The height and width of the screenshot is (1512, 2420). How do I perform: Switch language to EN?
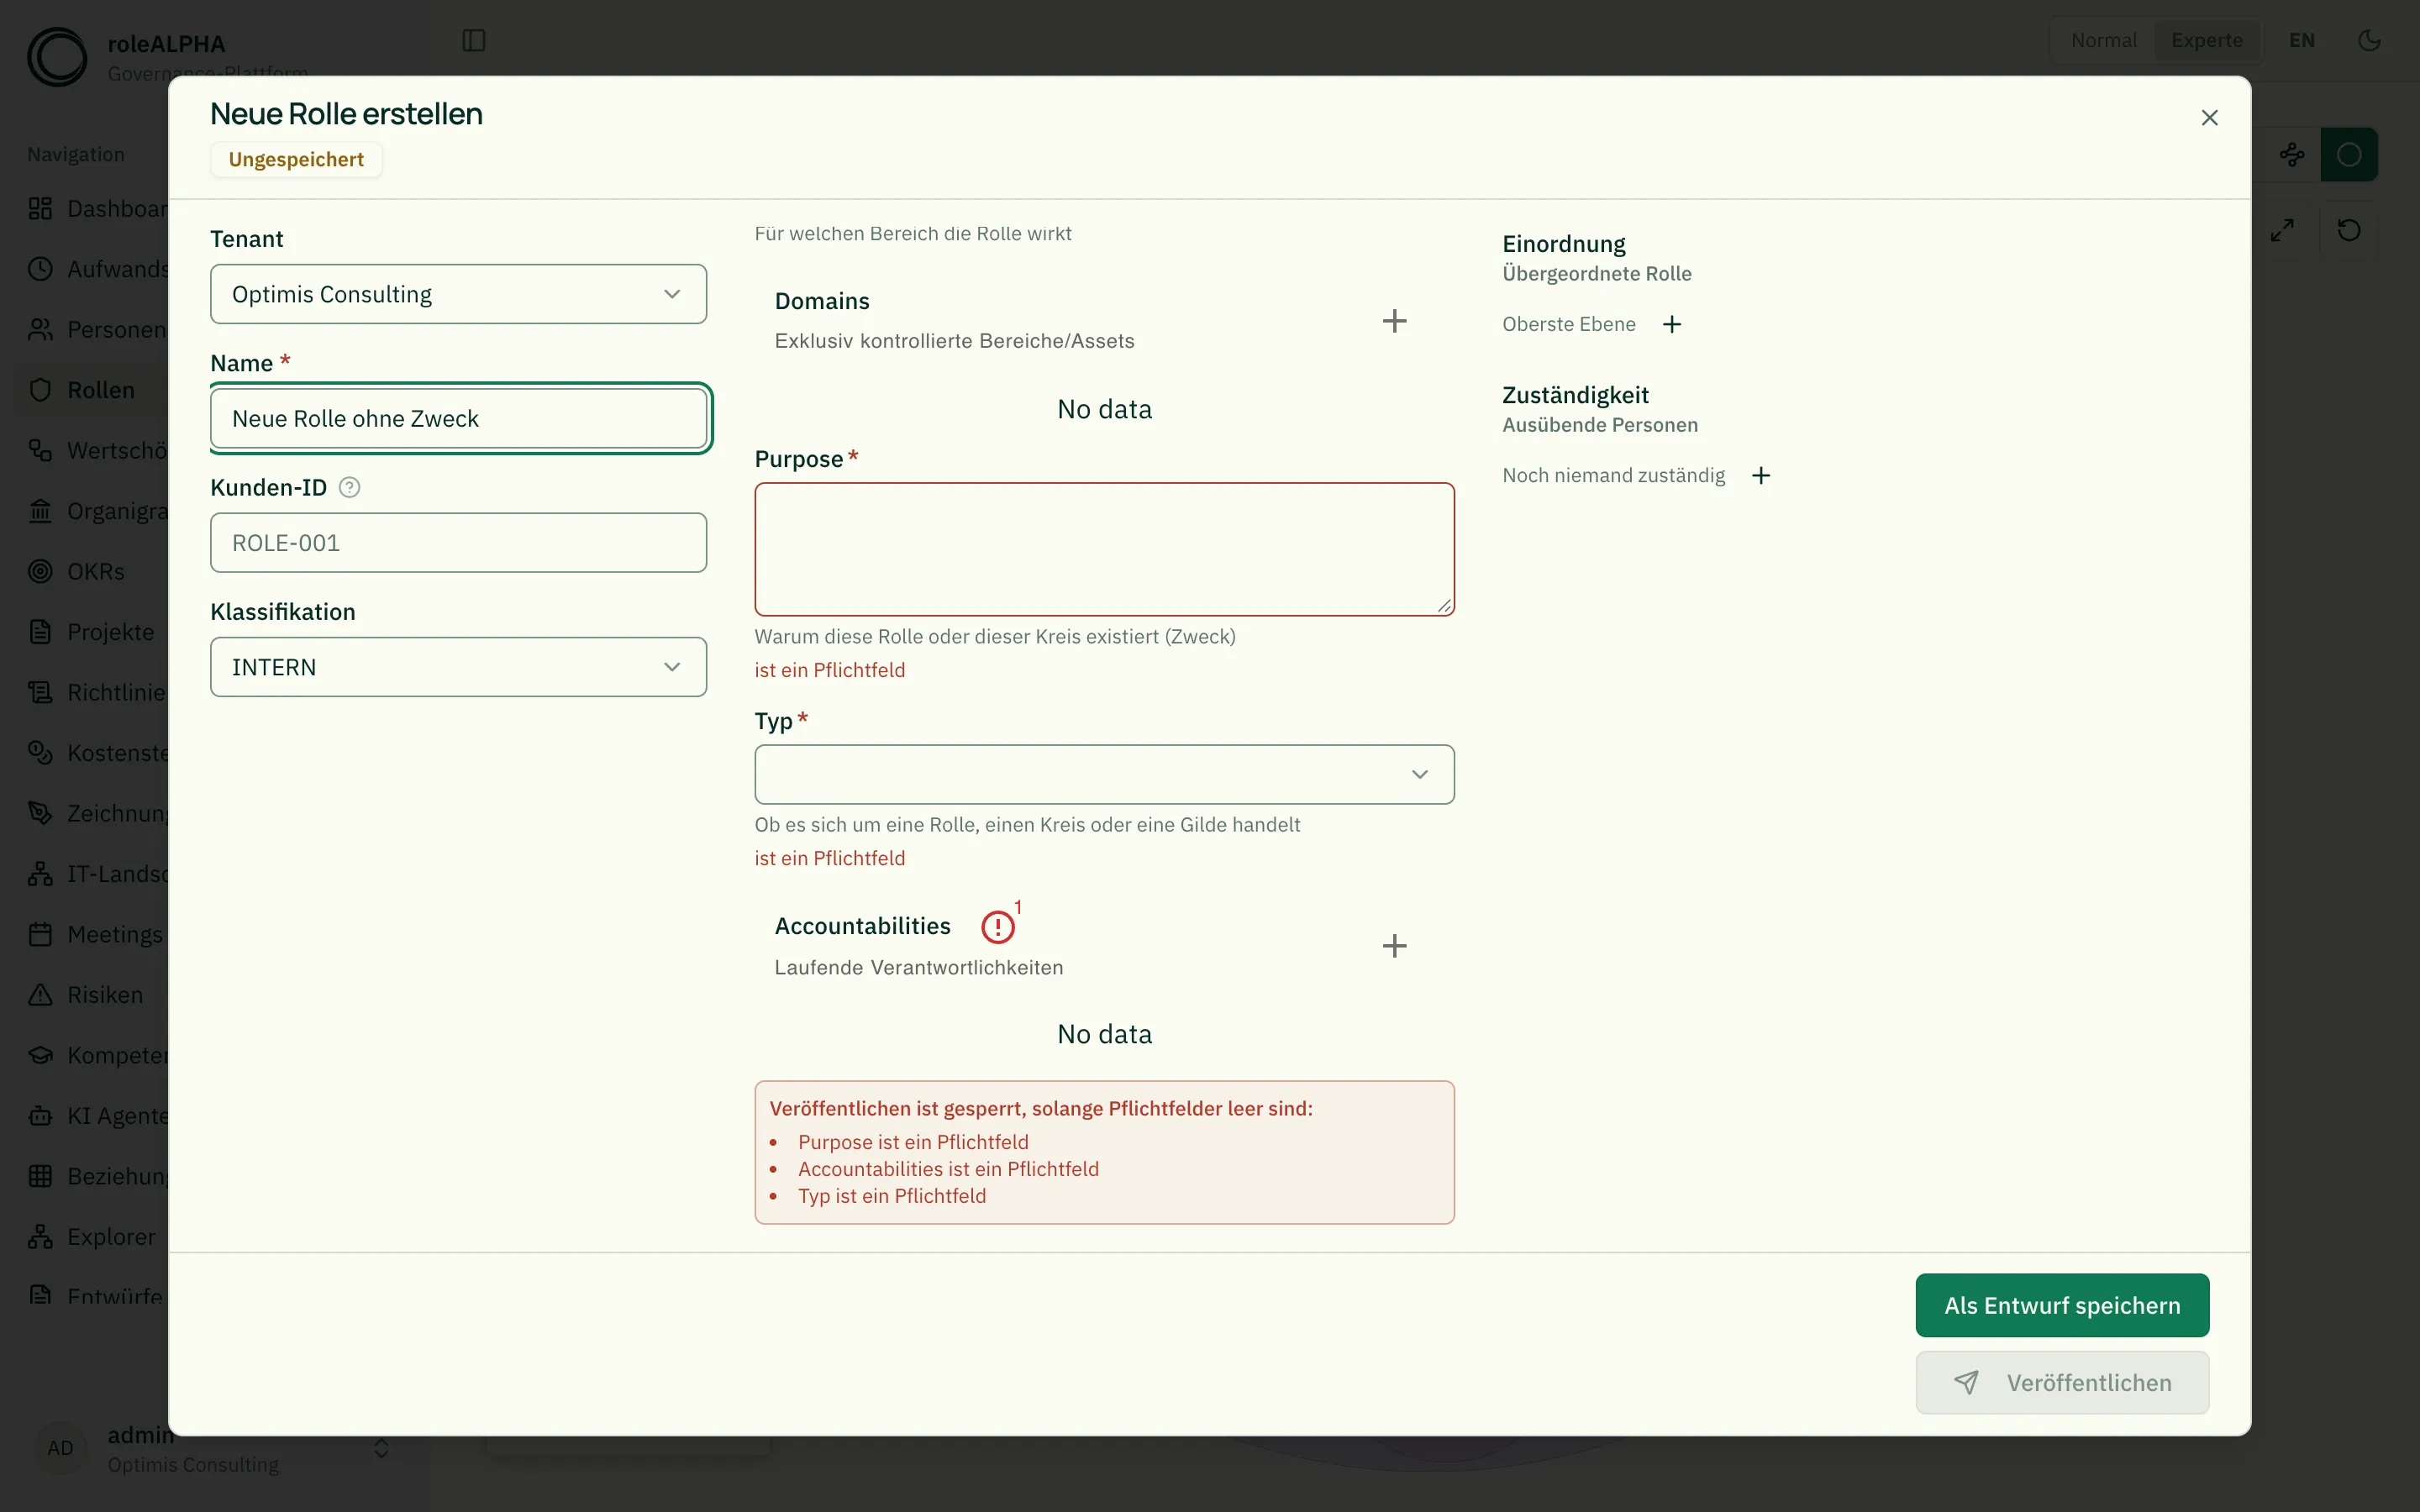pos(2302,41)
